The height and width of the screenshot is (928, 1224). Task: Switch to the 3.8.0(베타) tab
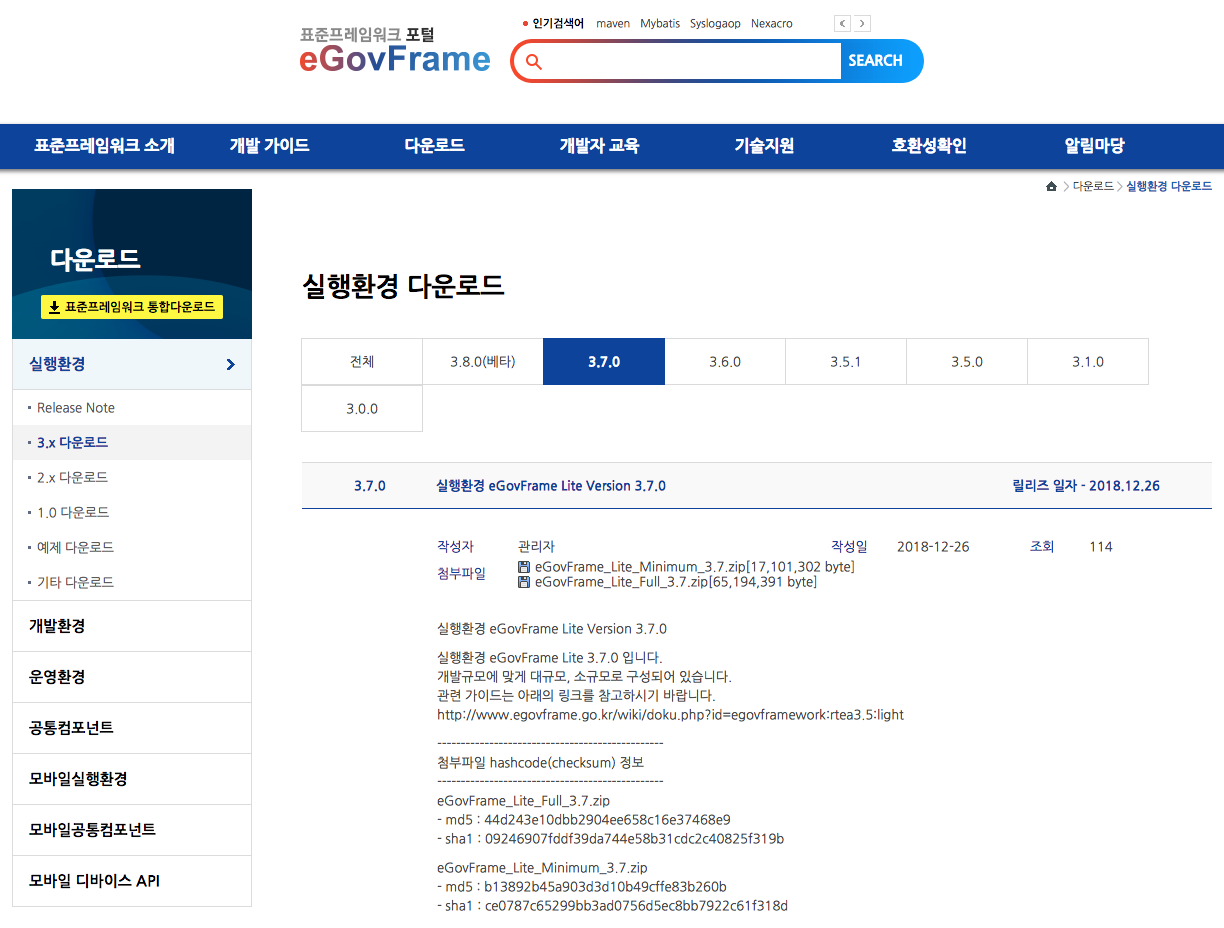tap(482, 362)
